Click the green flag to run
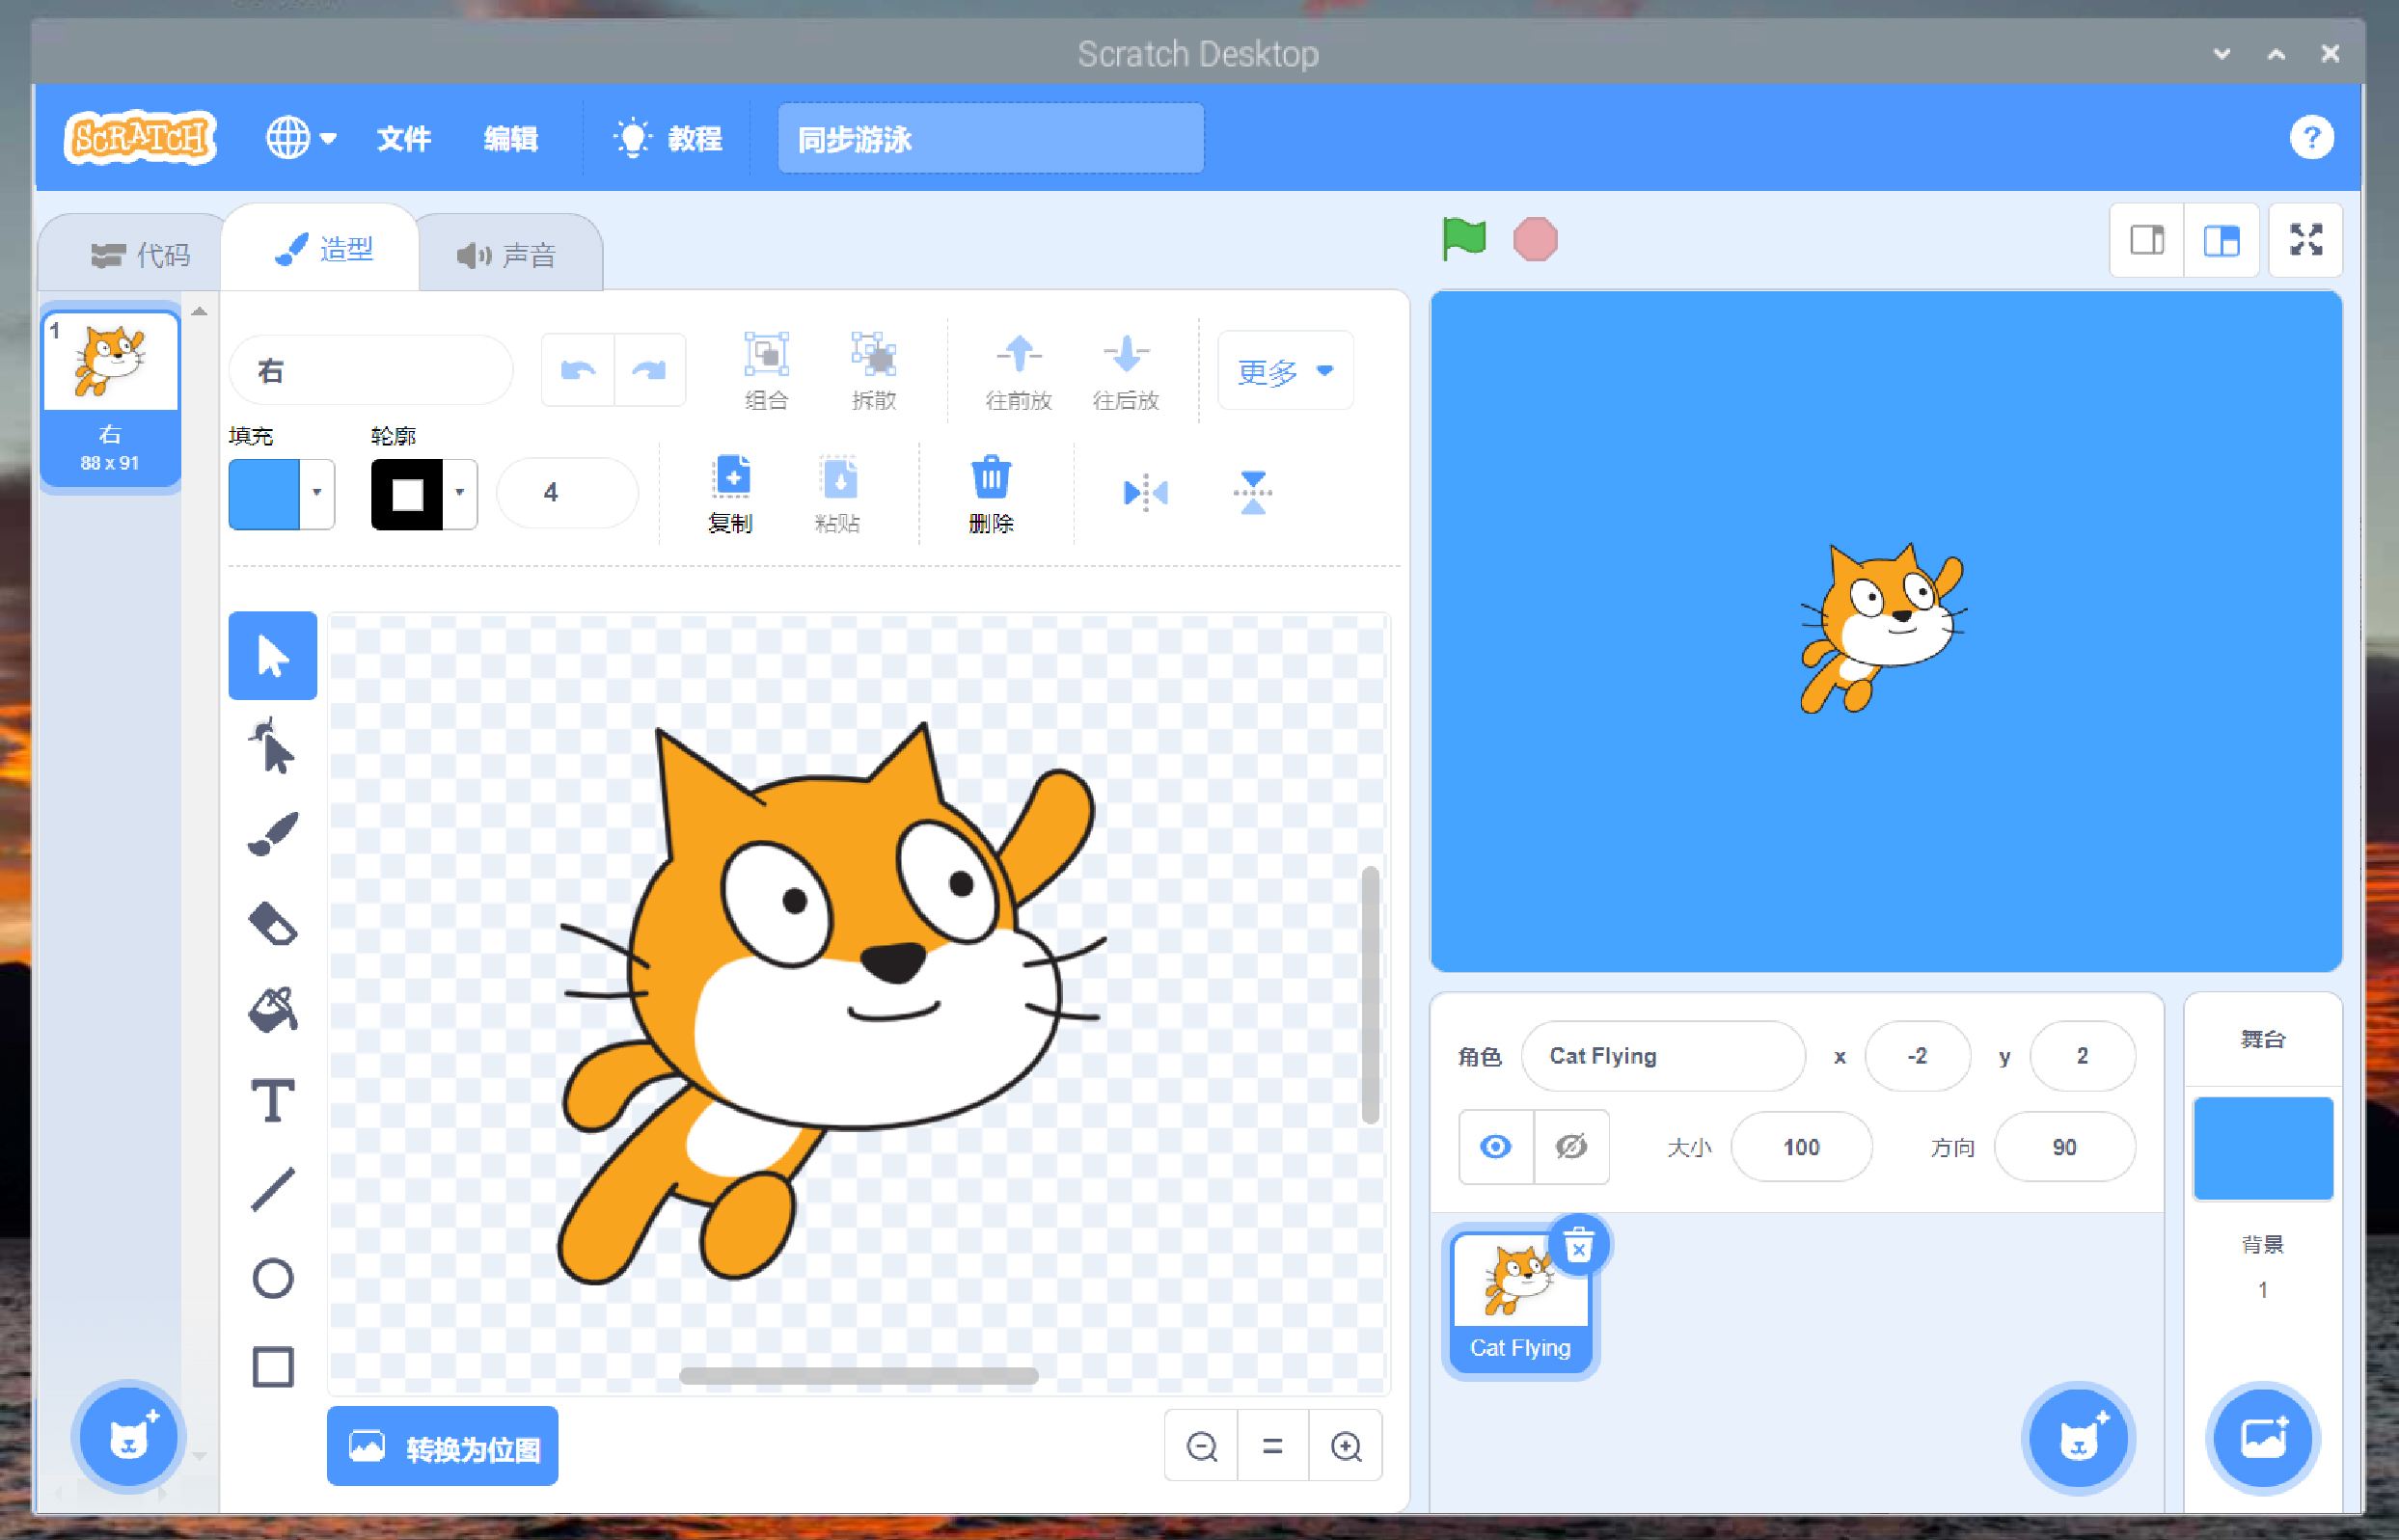The width and height of the screenshot is (2399, 1540). pyautogui.click(x=1464, y=240)
